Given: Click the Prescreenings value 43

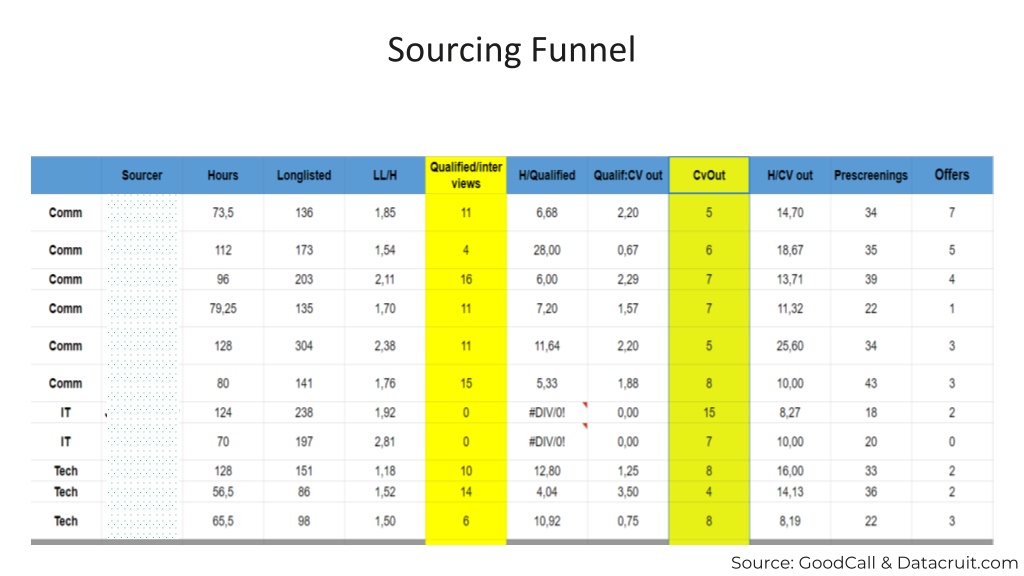Looking at the screenshot, I should 871,383.
